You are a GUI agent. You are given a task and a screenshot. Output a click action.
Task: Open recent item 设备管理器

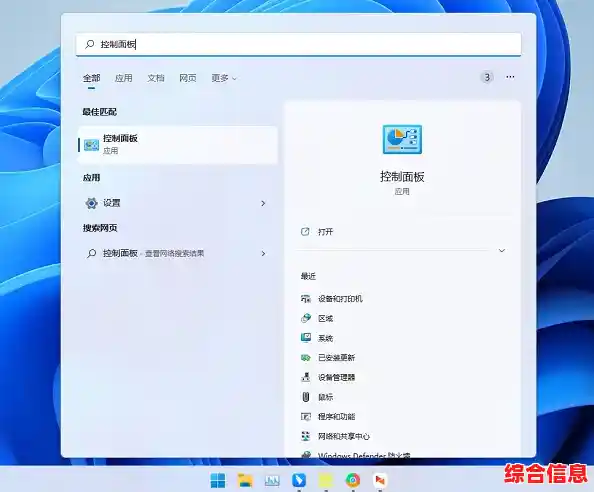[x=336, y=377]
